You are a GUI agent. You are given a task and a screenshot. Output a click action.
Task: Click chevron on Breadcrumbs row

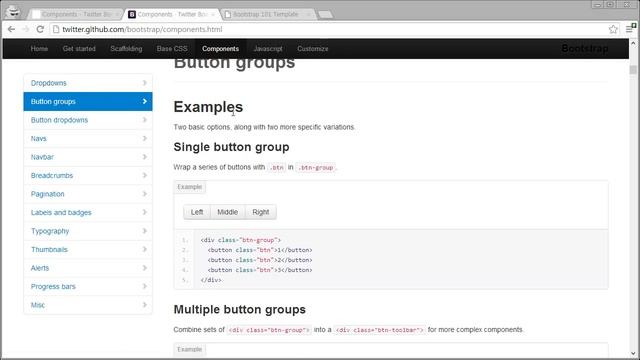pyautogui.click(x=144, y=176)
